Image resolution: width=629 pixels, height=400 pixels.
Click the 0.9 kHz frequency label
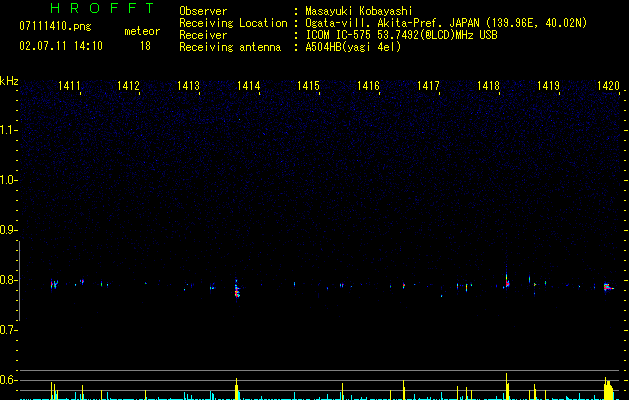click(x=8, y=230)
